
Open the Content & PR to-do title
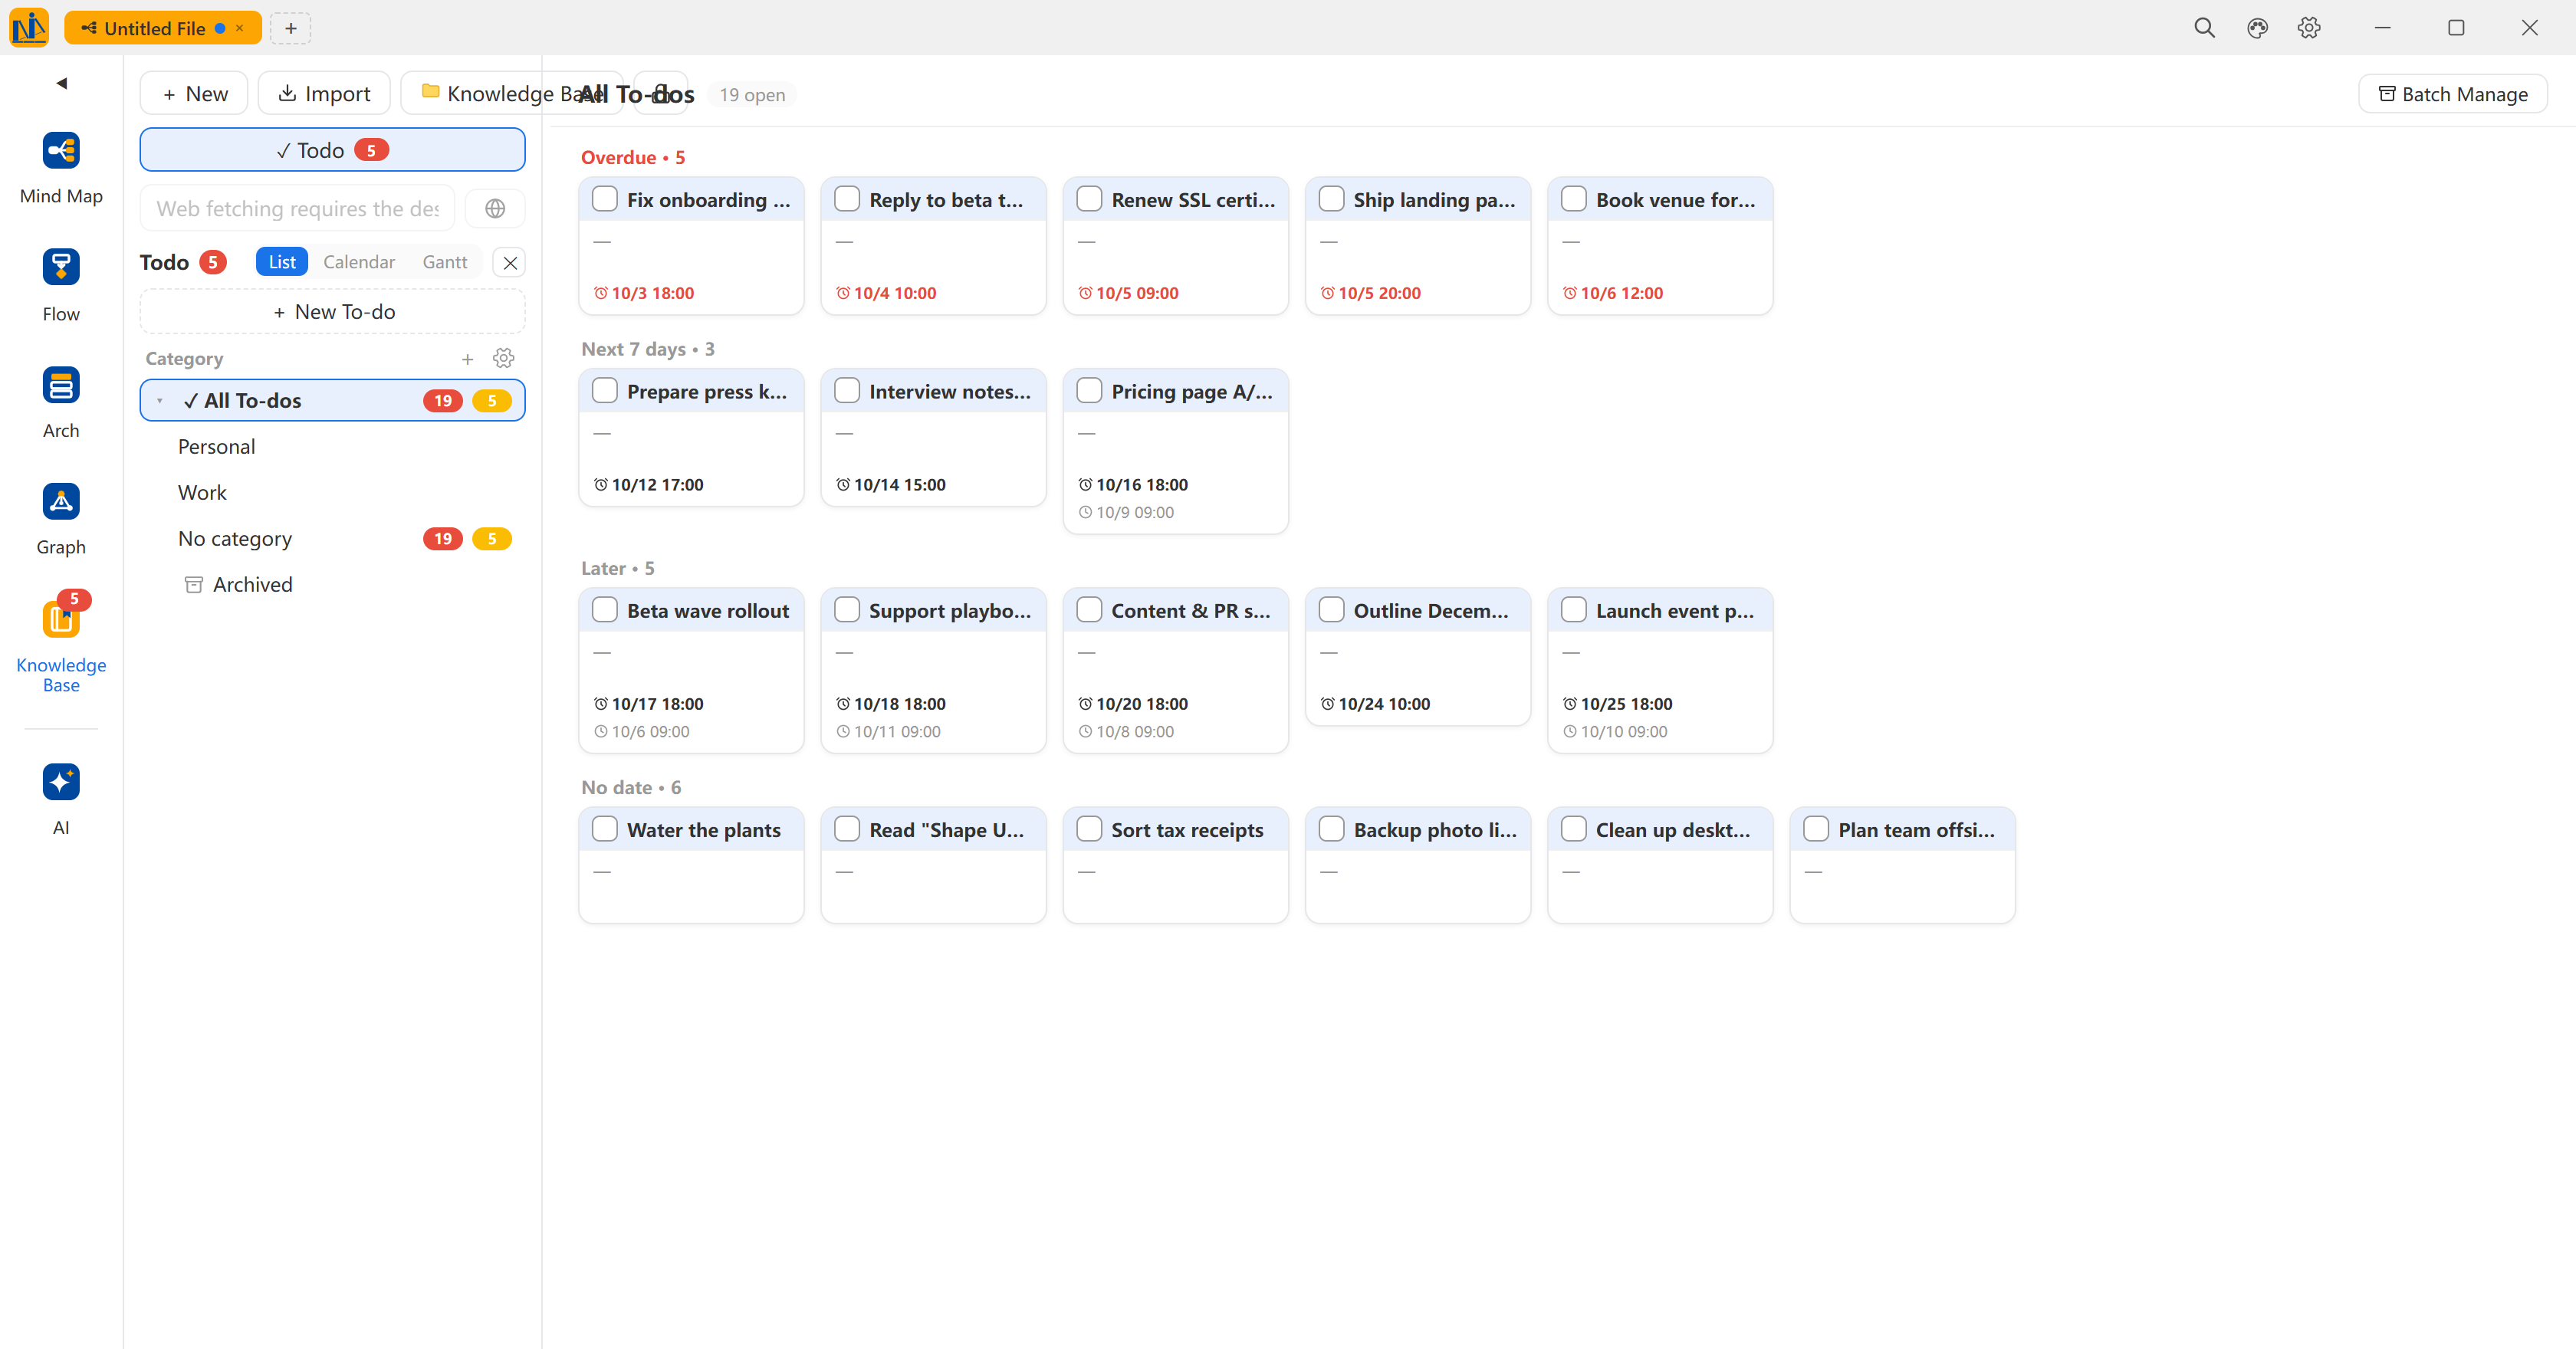tap(1191, 611)
